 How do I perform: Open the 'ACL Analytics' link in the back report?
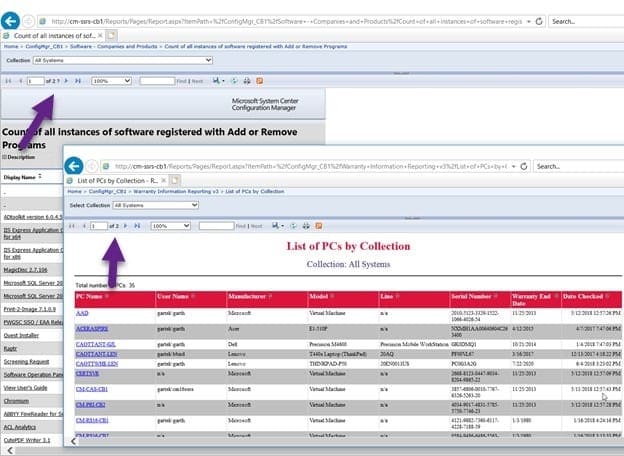[20, 427]
